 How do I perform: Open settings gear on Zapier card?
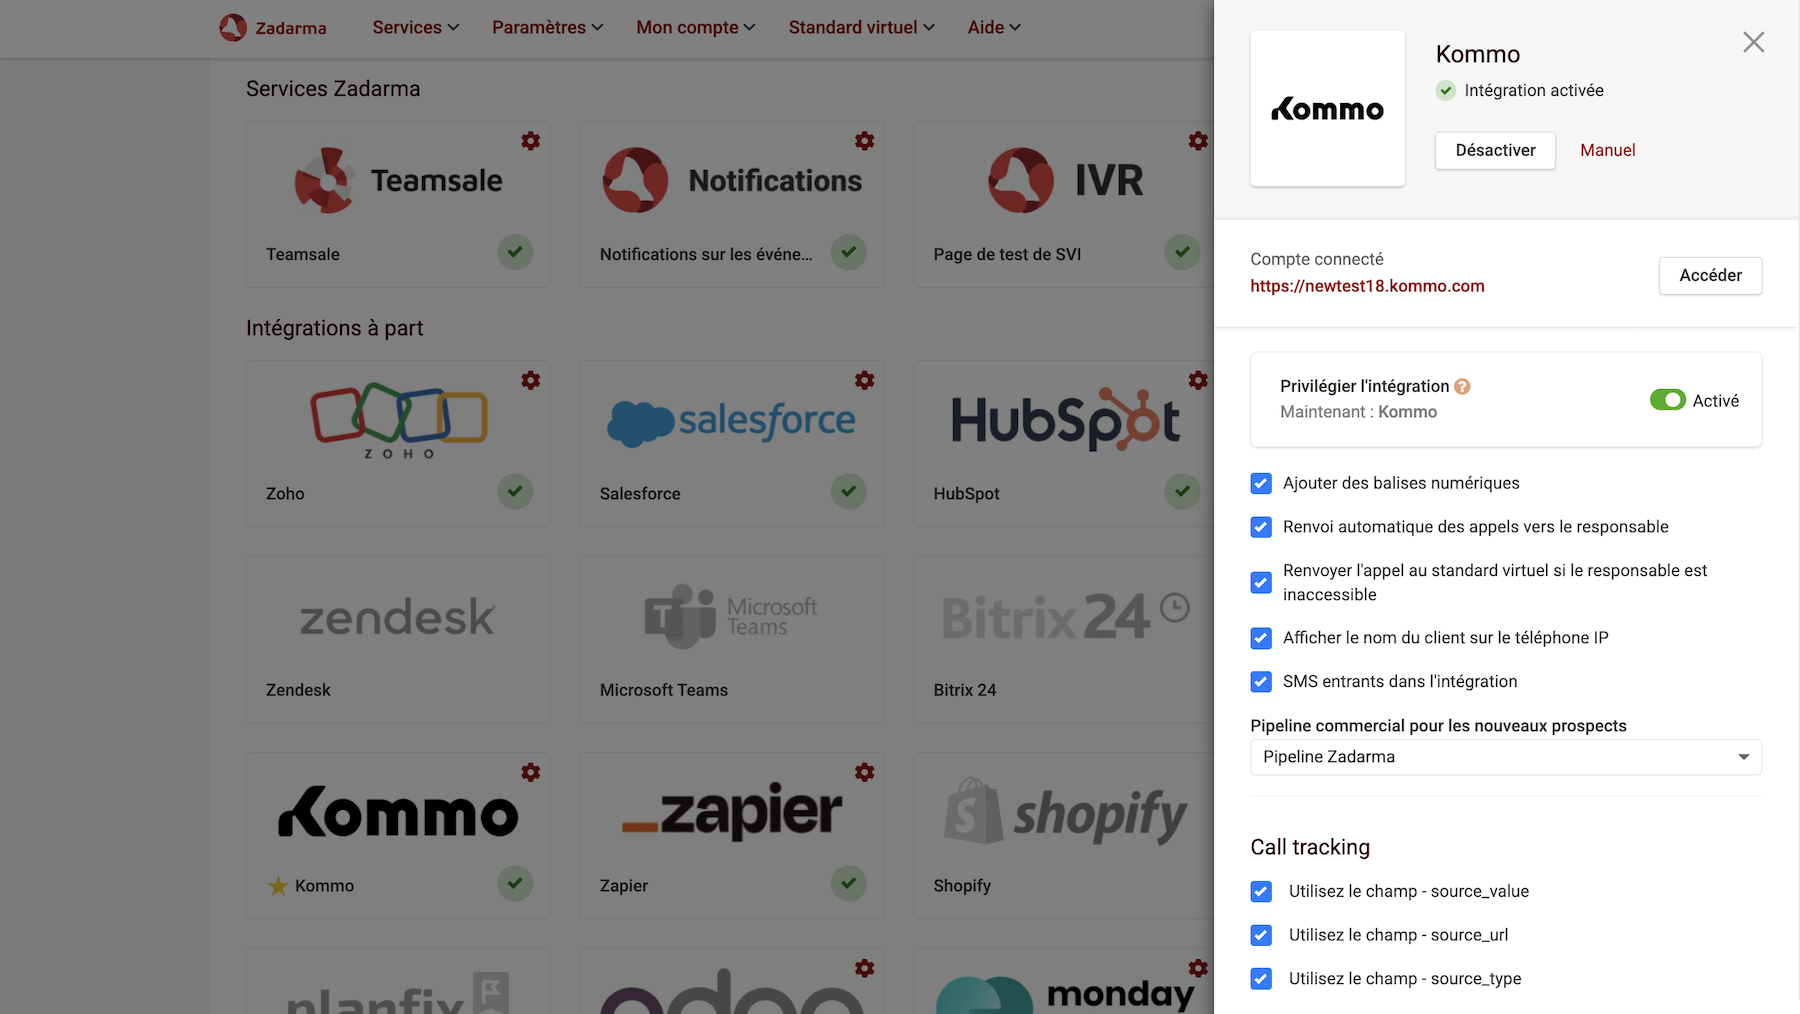coord(865,772)
